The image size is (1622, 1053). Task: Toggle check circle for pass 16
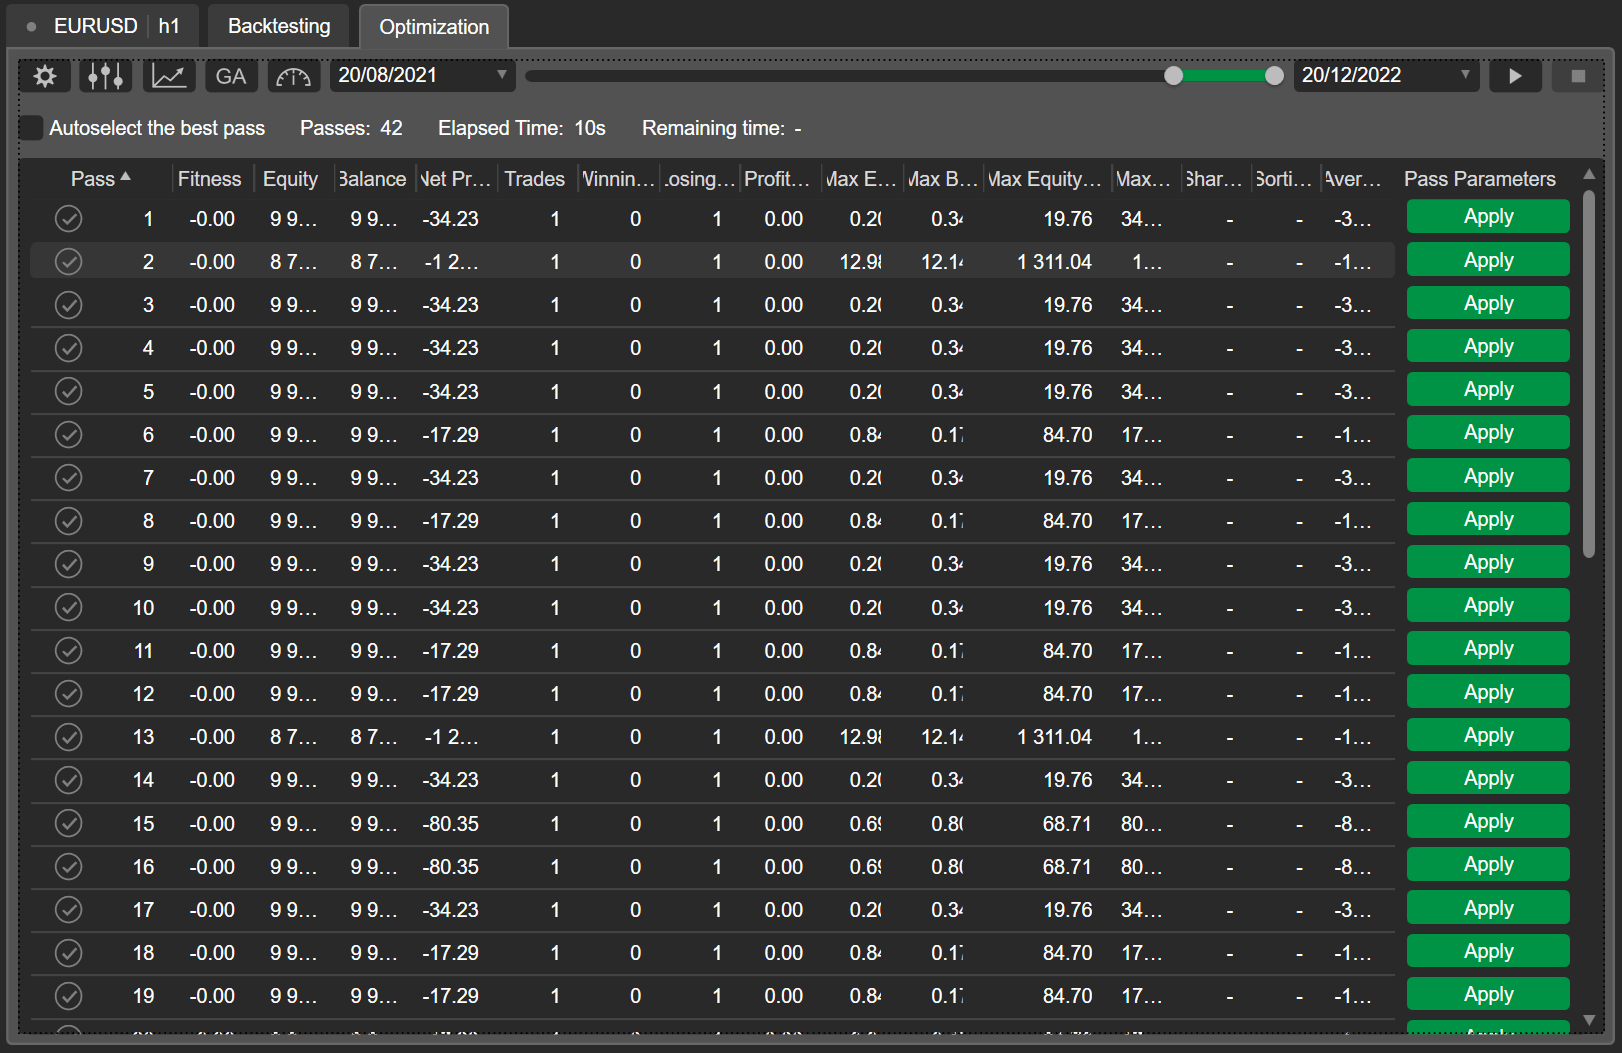tap(68, 867)
